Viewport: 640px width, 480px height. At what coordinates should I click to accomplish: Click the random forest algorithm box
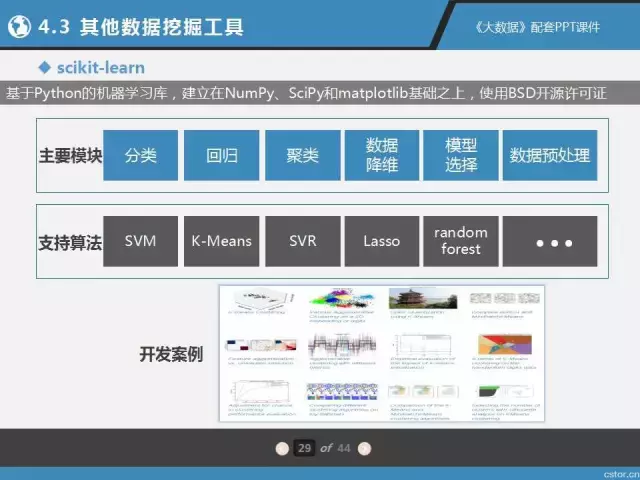pyautogui.click(x=461, y=241)
